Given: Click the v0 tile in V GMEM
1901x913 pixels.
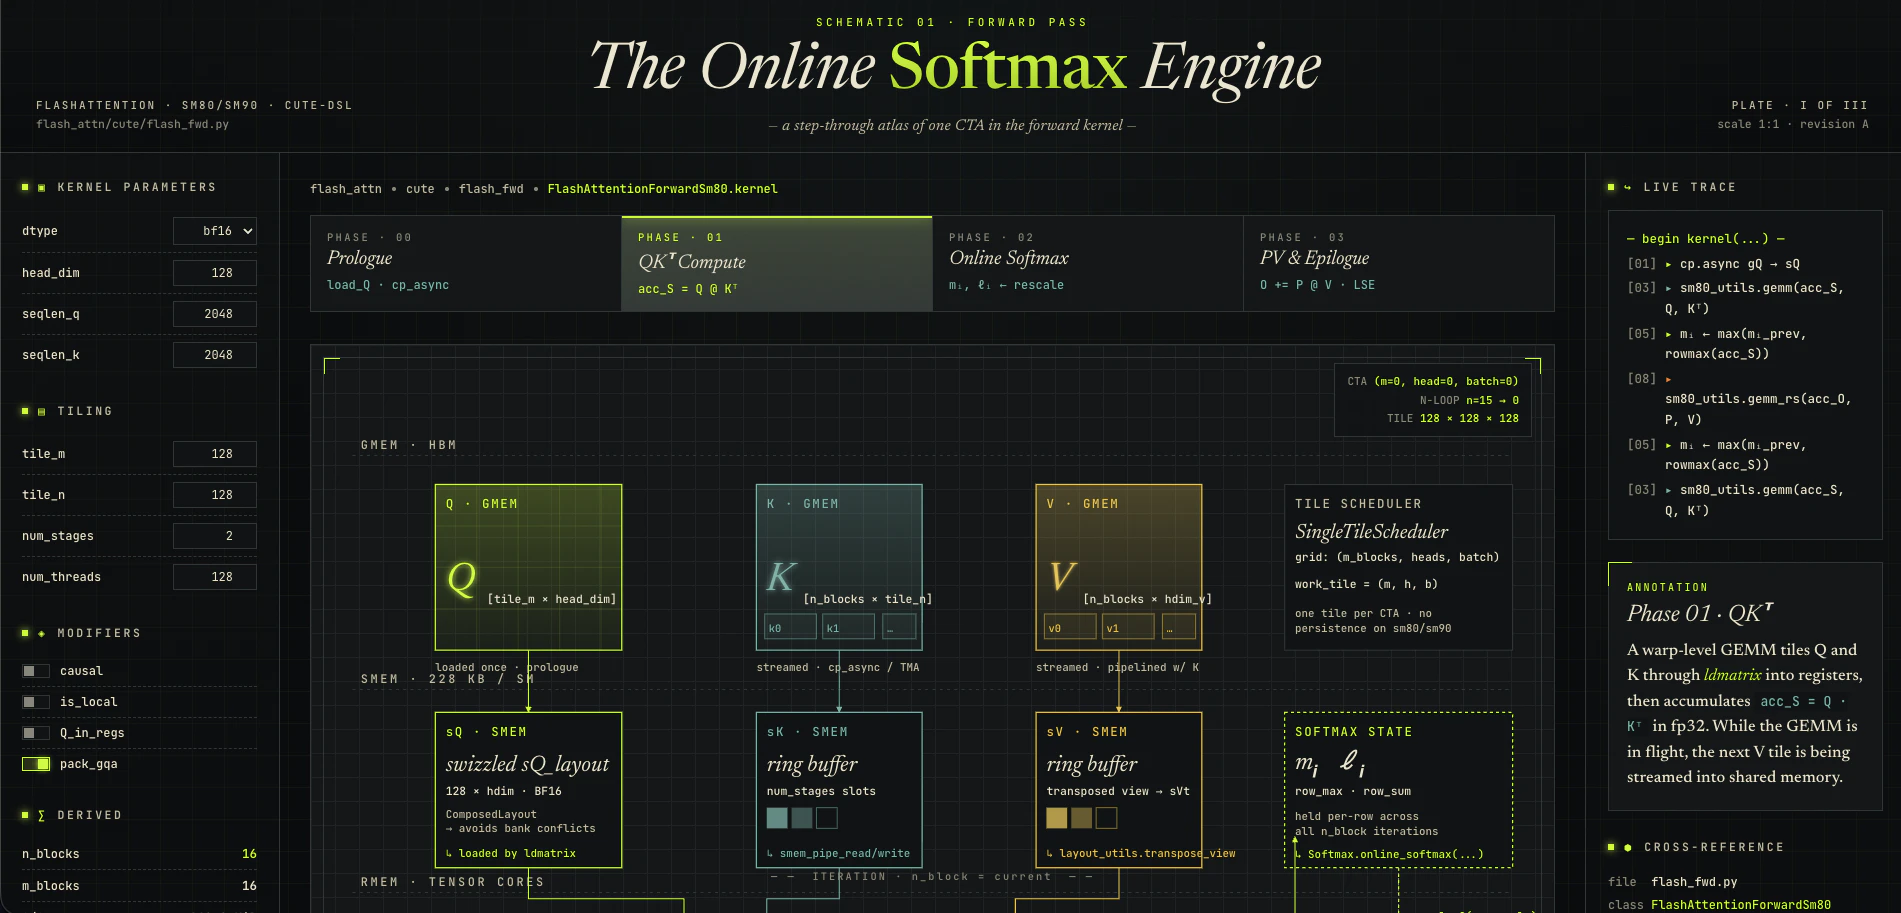Looking at the screenshot, I should click(1070, 627).
